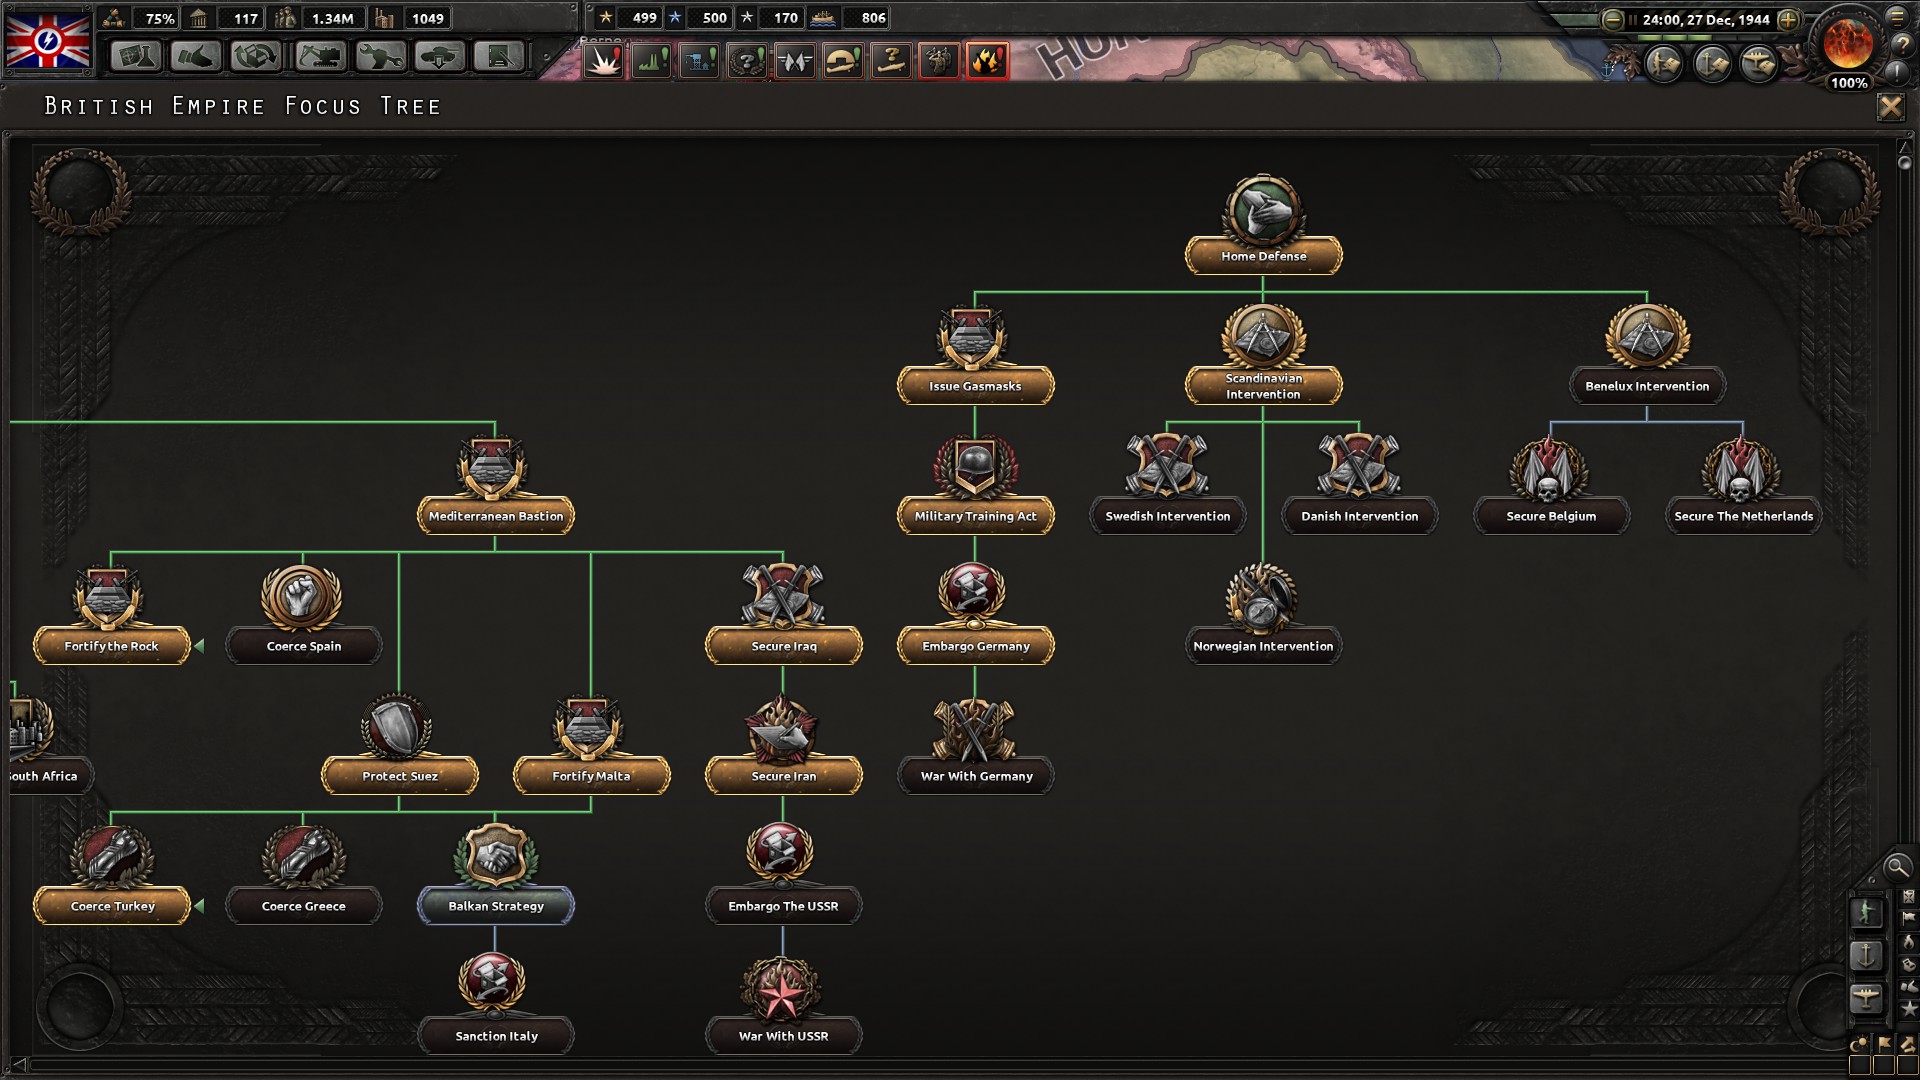Toggle the air map mode plane button
The width and height of the screenshot is (1920, 1080).
click(x=1866, y=997)
